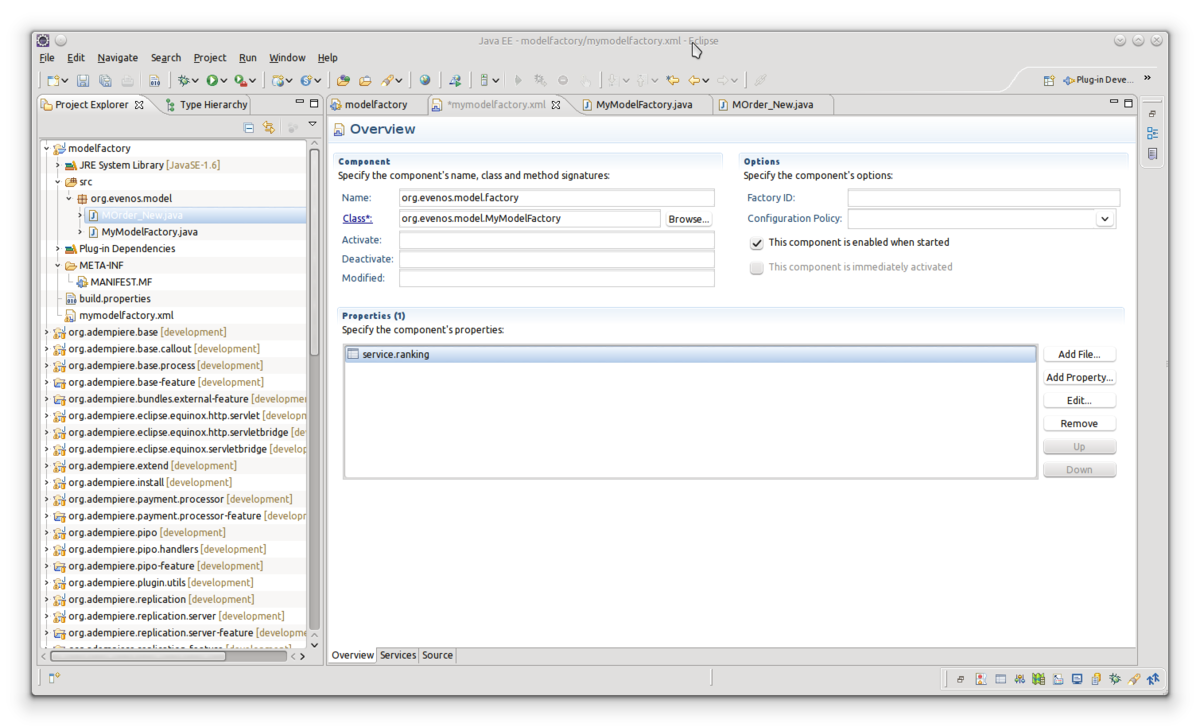
Task: Click the Add Property... button
Action: tap(1079, 378)
